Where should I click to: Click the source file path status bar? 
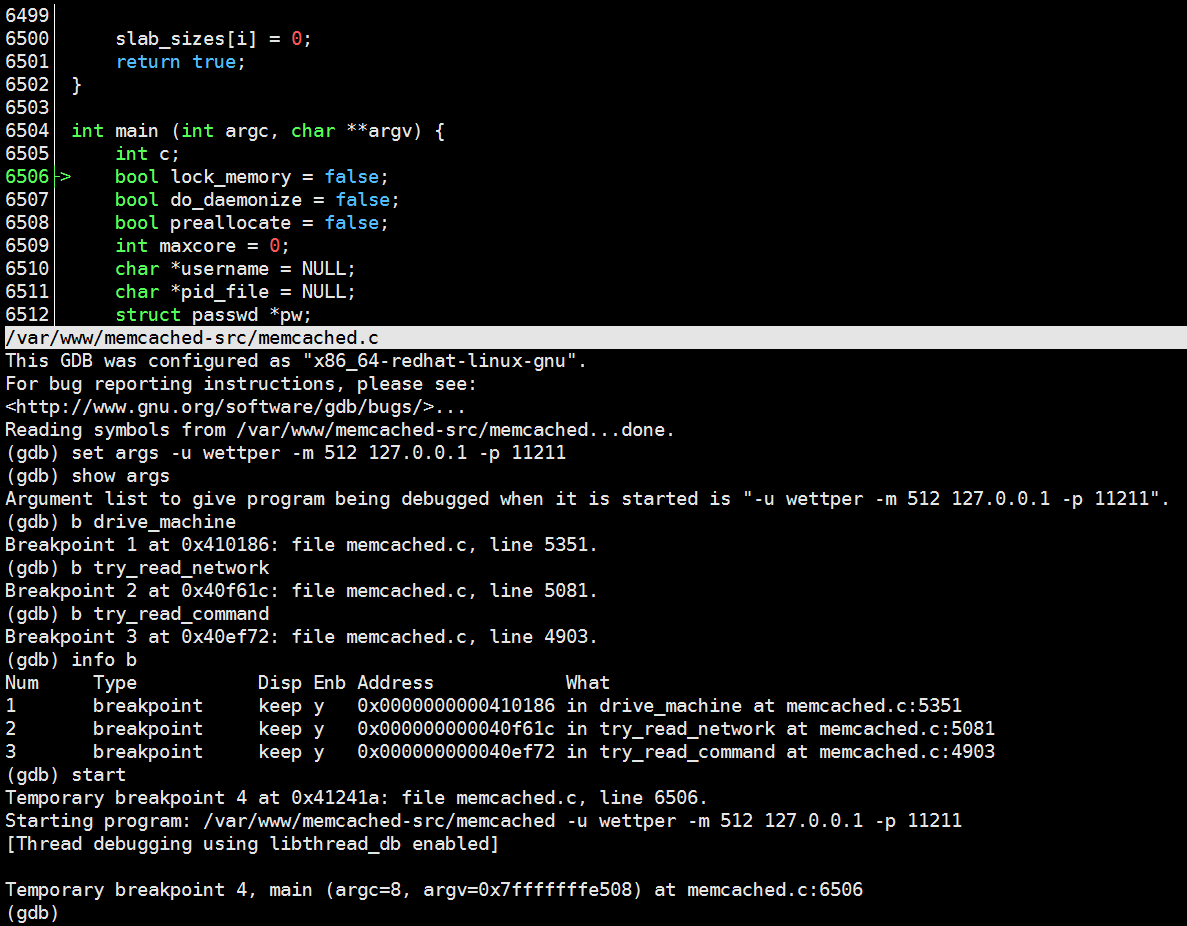pyautogui.click(x=596, y=338)
